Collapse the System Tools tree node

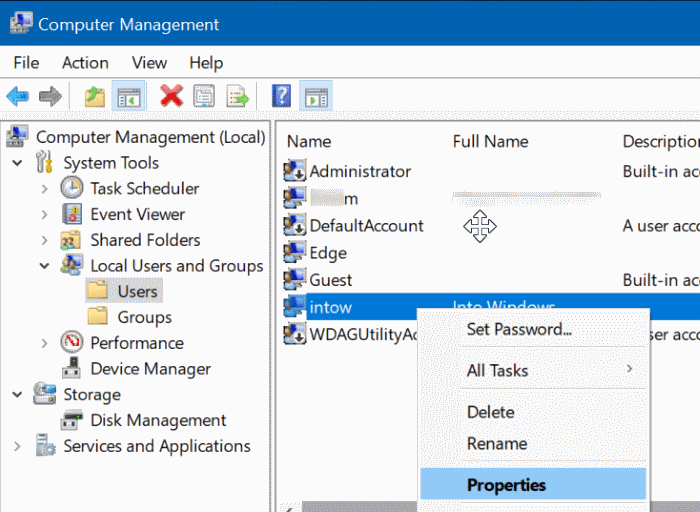[17, 163]
